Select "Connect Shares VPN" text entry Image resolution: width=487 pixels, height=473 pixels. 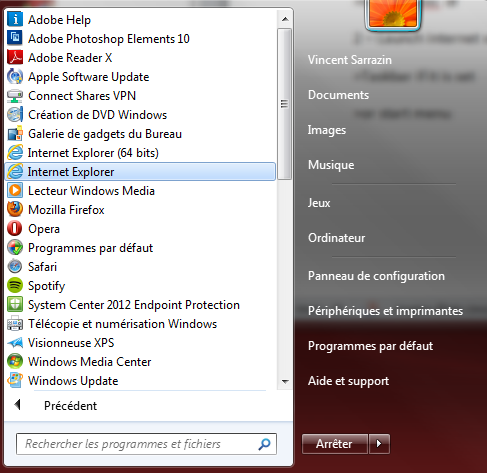pos(82,96)
